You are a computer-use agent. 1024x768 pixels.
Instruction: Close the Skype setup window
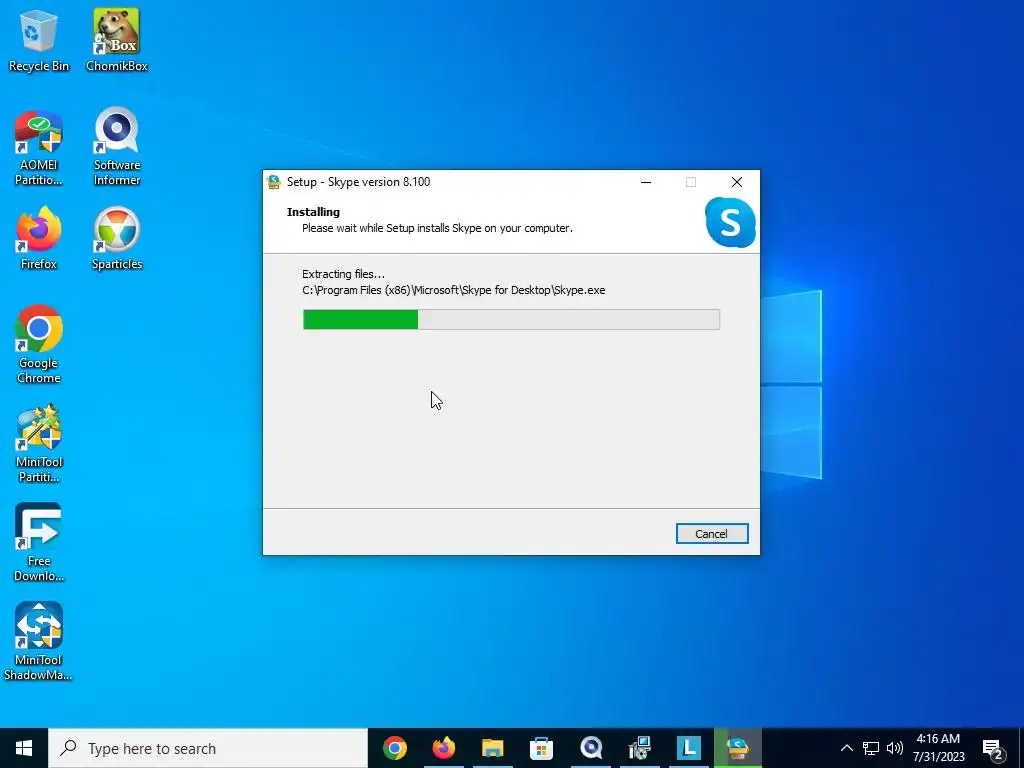tap(737, 182)
